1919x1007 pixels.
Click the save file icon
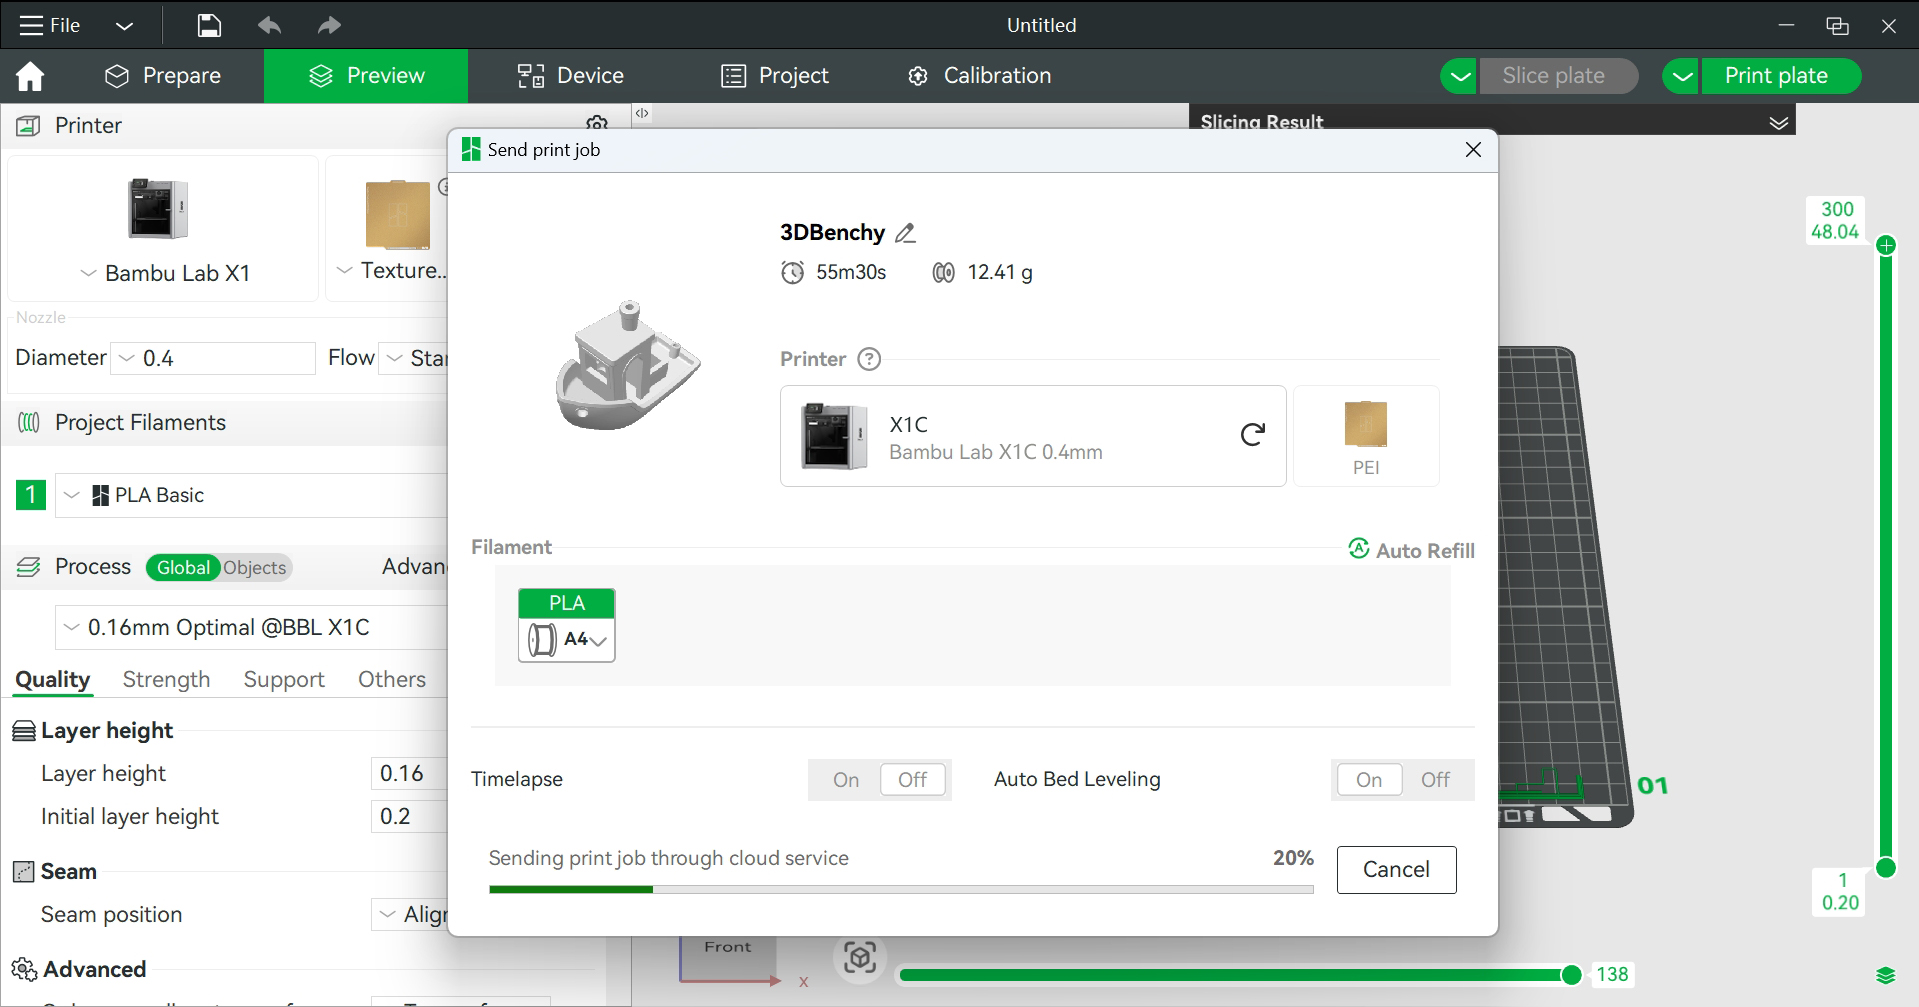[209, 25]
